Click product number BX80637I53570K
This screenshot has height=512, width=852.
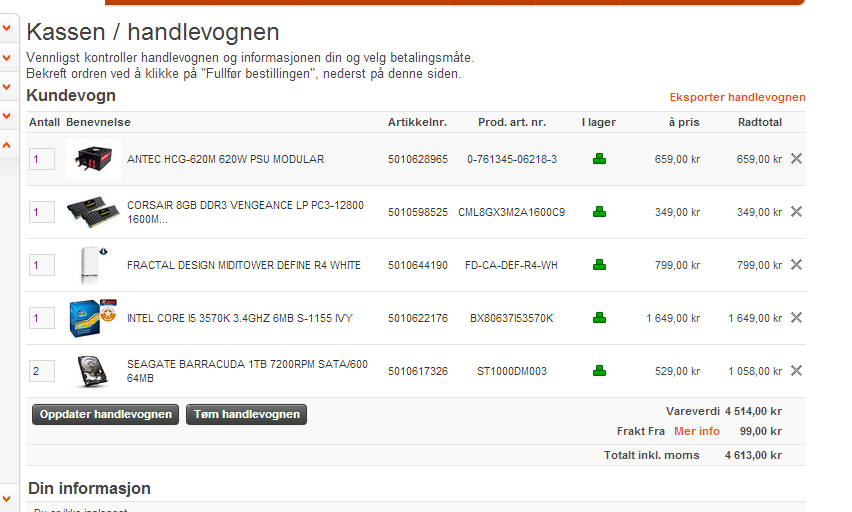point(511,318)
